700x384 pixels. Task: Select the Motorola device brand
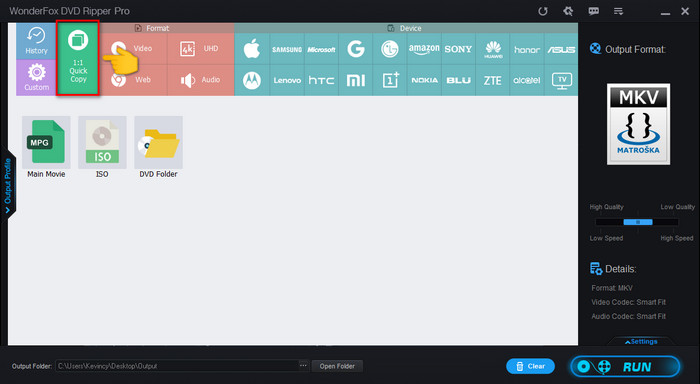[252, 80]
